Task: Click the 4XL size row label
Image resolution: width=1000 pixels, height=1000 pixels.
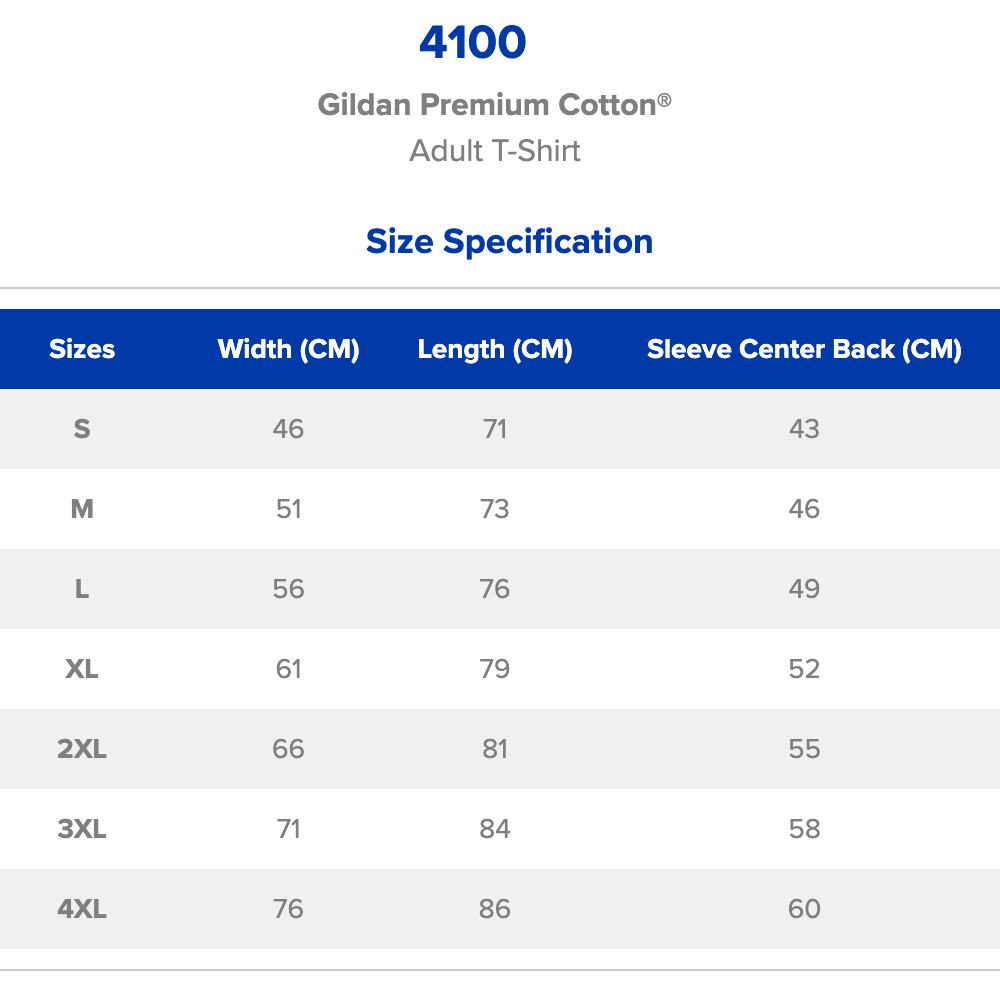Action: tap(82, 909)
